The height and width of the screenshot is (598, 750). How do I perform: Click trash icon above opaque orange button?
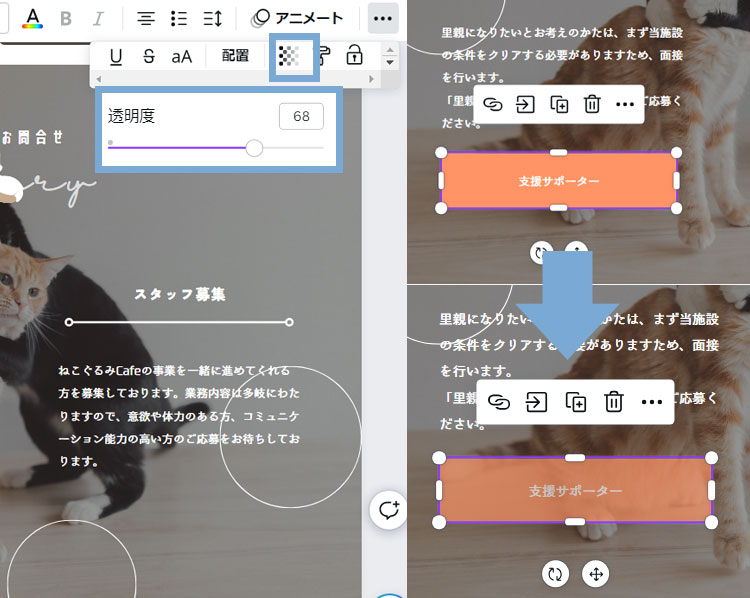coord(592,104)
